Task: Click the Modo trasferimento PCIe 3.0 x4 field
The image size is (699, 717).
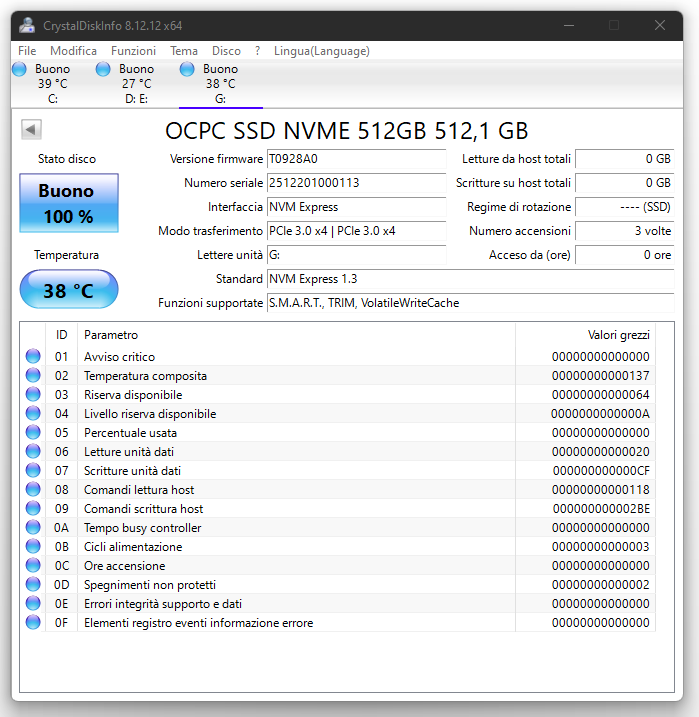Action: 357,231
